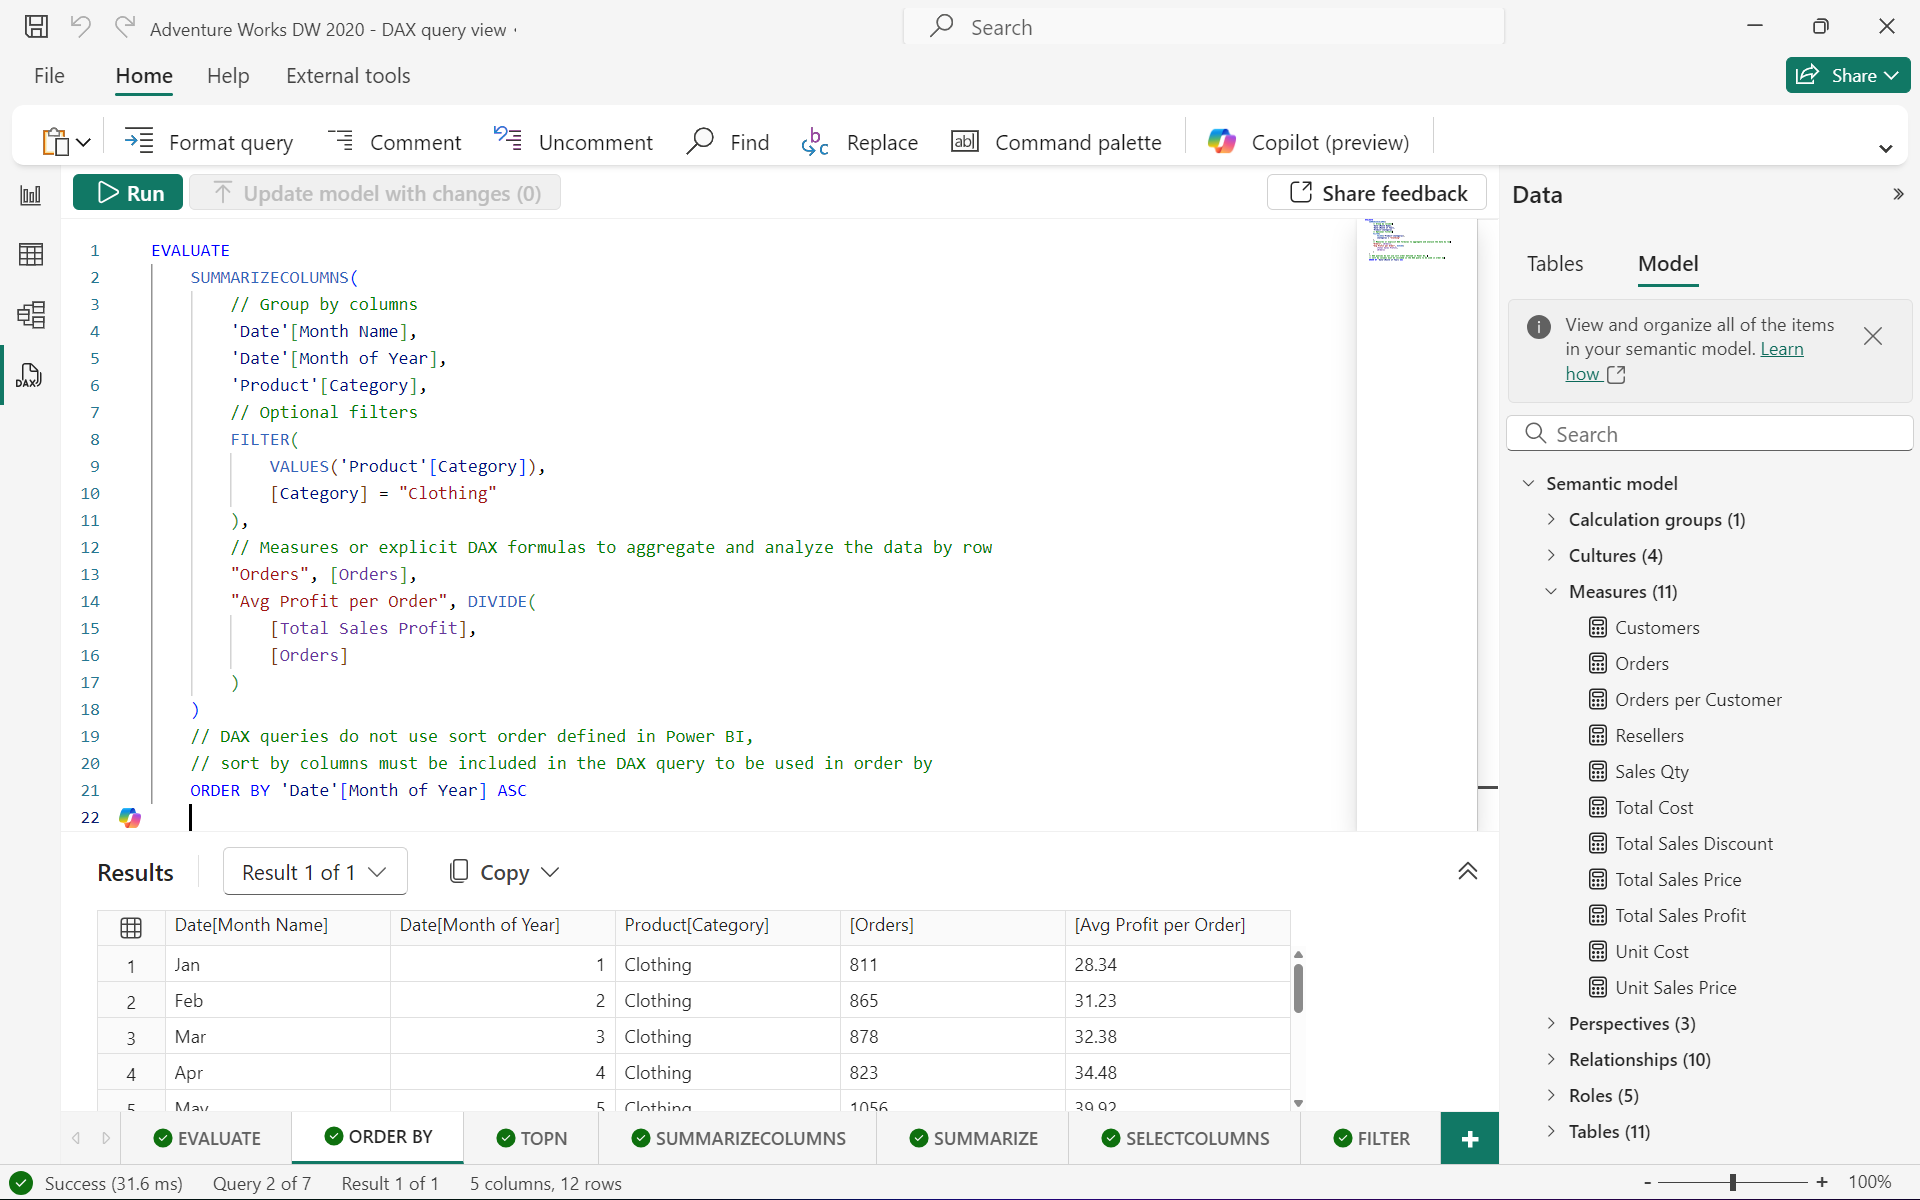Switch to the Model tab
The image size is (1920, 1200).
coord(1666,264)
